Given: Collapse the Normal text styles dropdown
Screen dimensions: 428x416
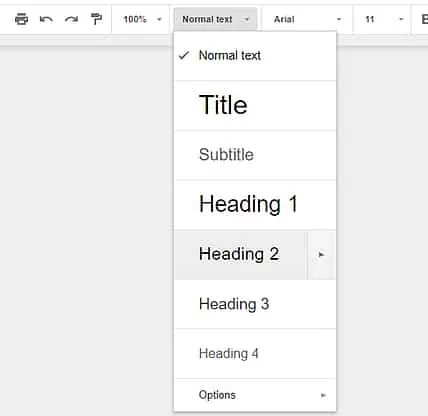Looking at the screenshot, I should tap(215, 19).
